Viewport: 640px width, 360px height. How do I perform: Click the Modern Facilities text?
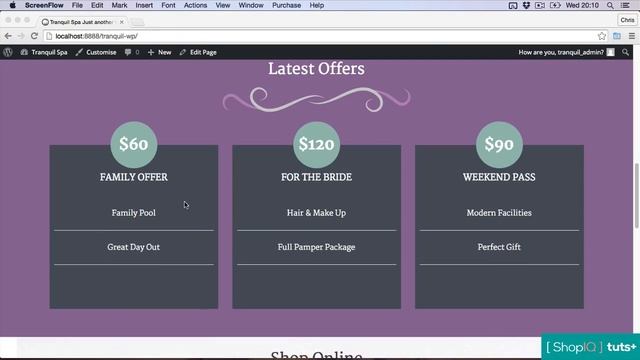(x=499, y=213)
